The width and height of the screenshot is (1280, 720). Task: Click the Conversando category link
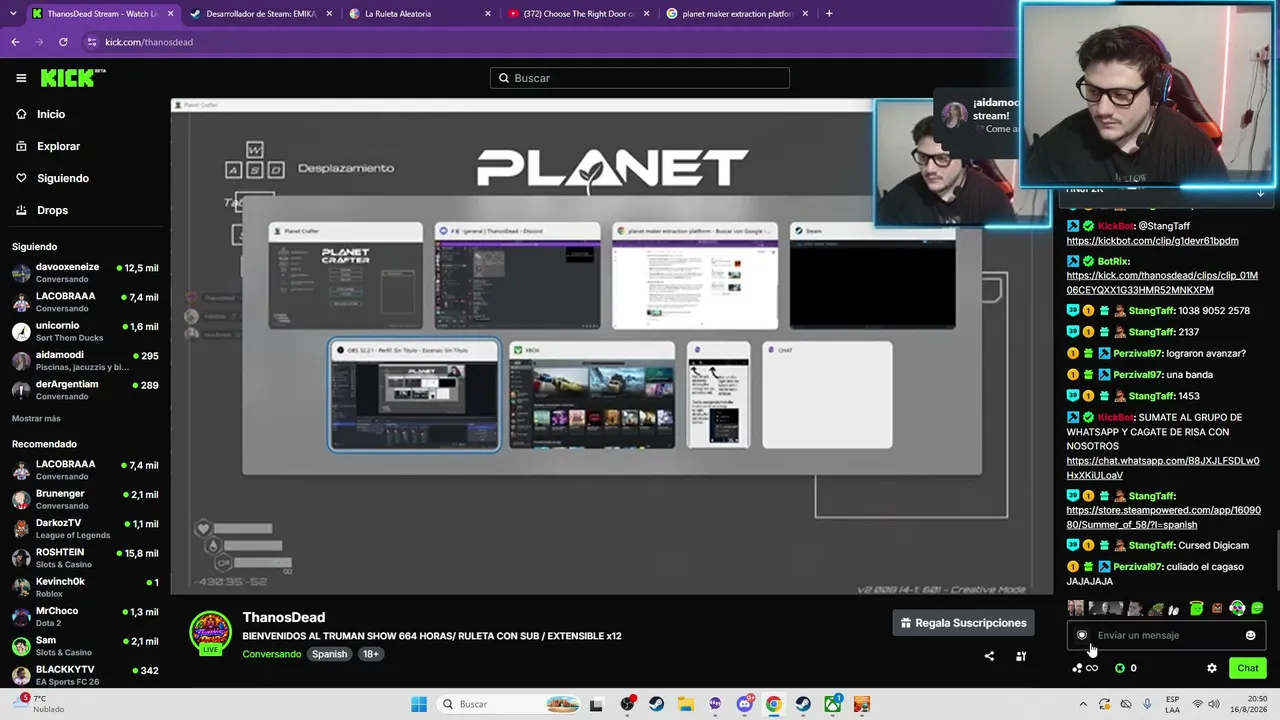271,654
